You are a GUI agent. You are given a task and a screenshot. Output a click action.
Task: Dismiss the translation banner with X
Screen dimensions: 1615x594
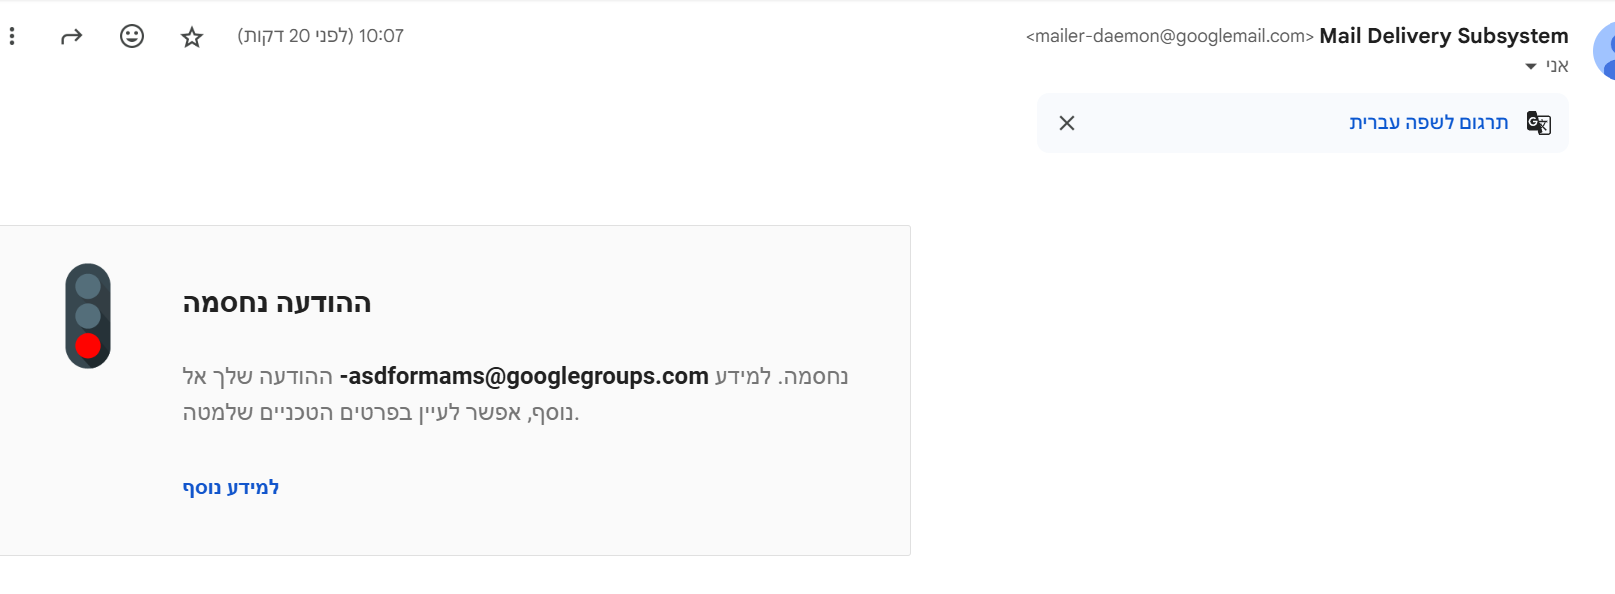[x=1067, y=123]
